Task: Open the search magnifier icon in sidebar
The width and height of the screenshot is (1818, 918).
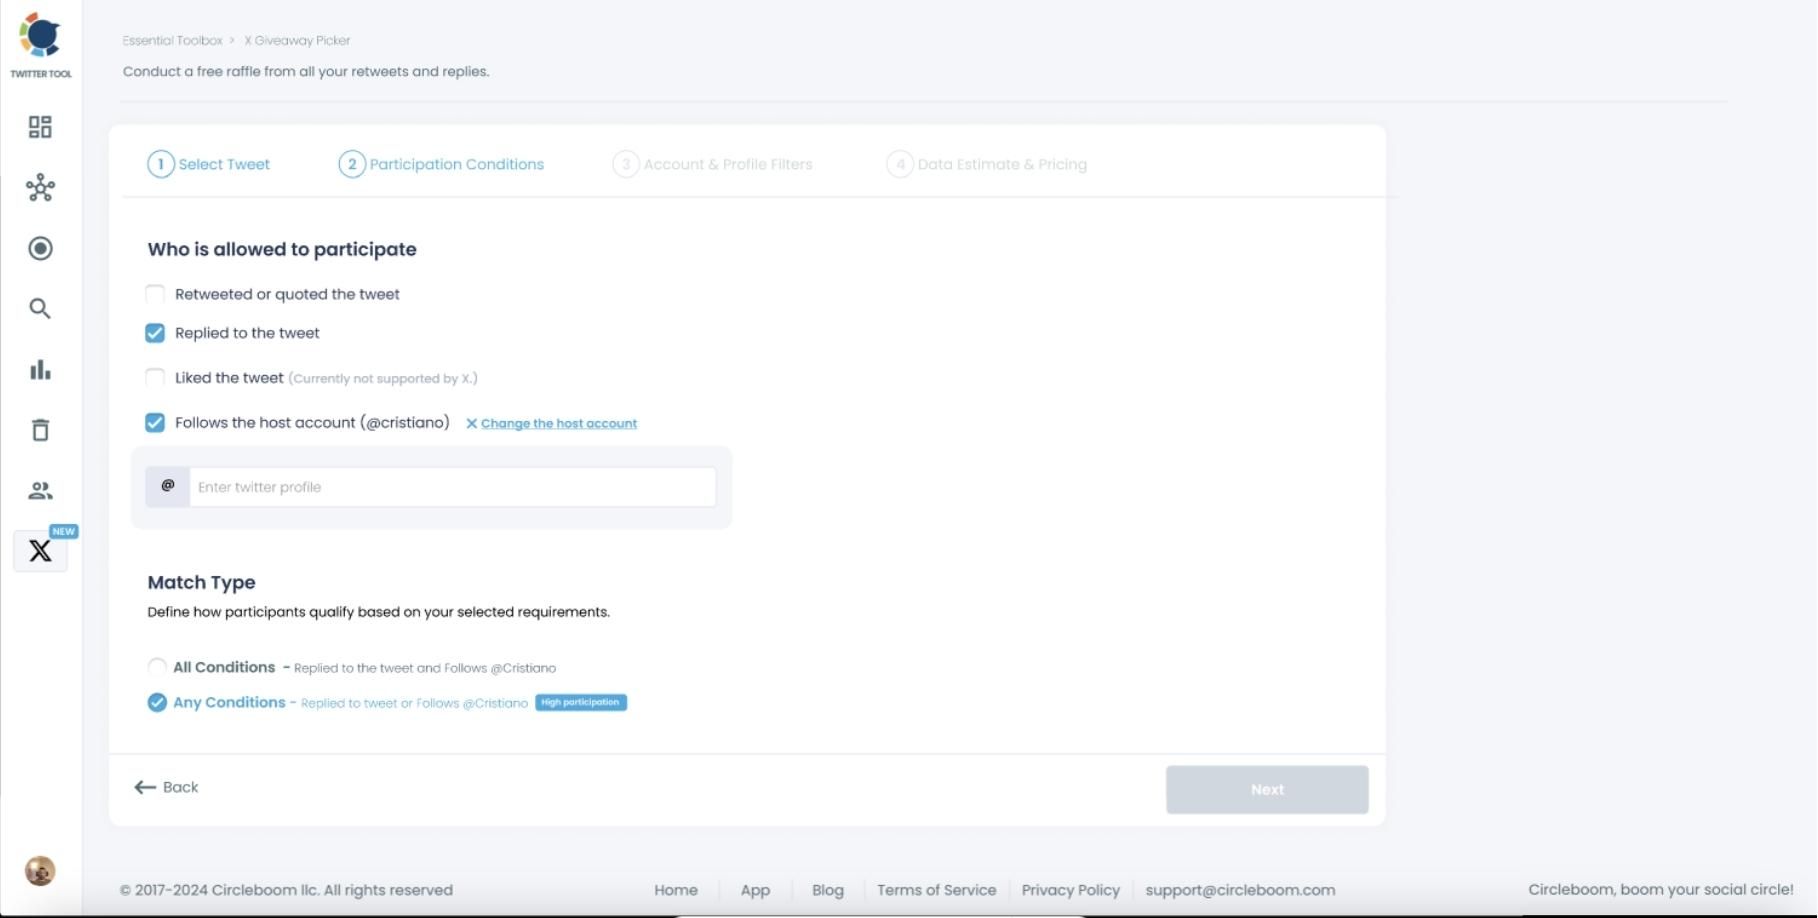Action: click(x=40, y=309)
